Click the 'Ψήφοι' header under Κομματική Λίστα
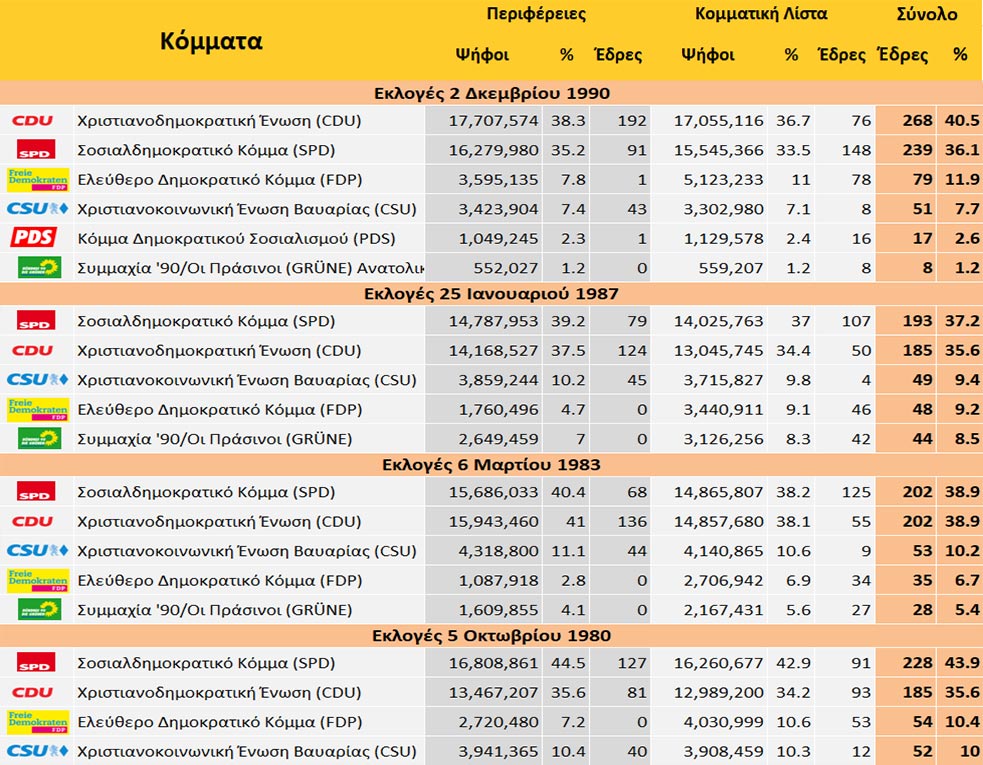Viewport: 983px width, 765px height. pos(708,55)
